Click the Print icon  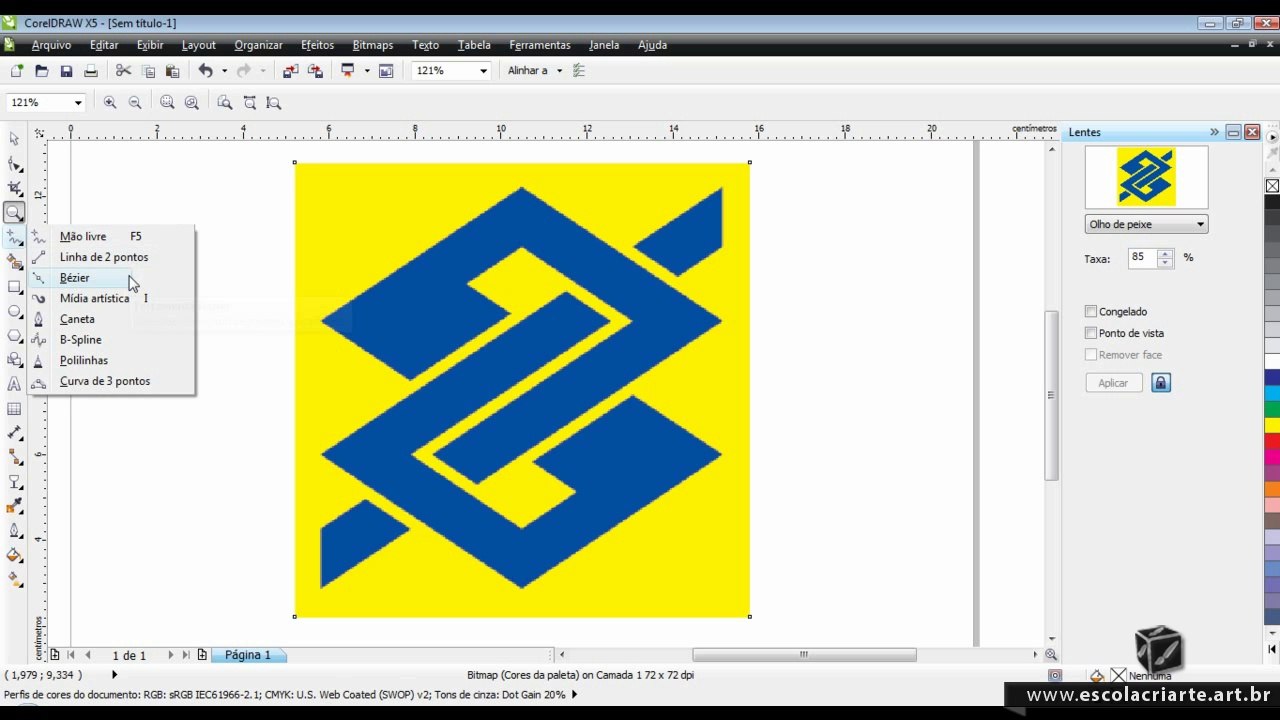pyautogui.click(x=91, y=71)
